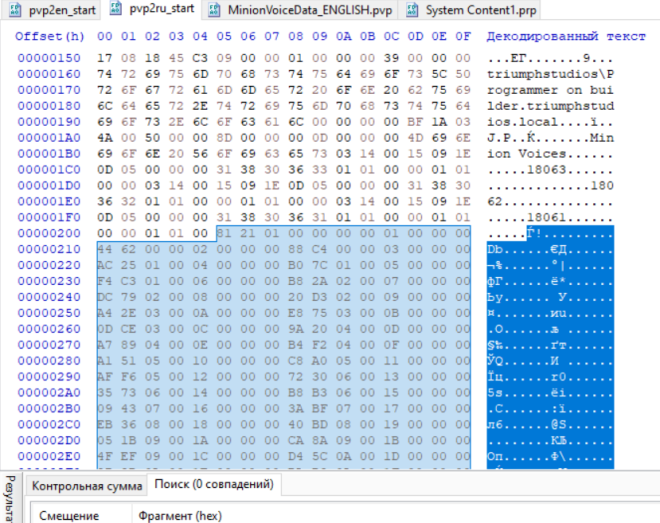Click decoded text 'ion Voices......'
Screen dimensions: 660x523
[x=551, y=154]
